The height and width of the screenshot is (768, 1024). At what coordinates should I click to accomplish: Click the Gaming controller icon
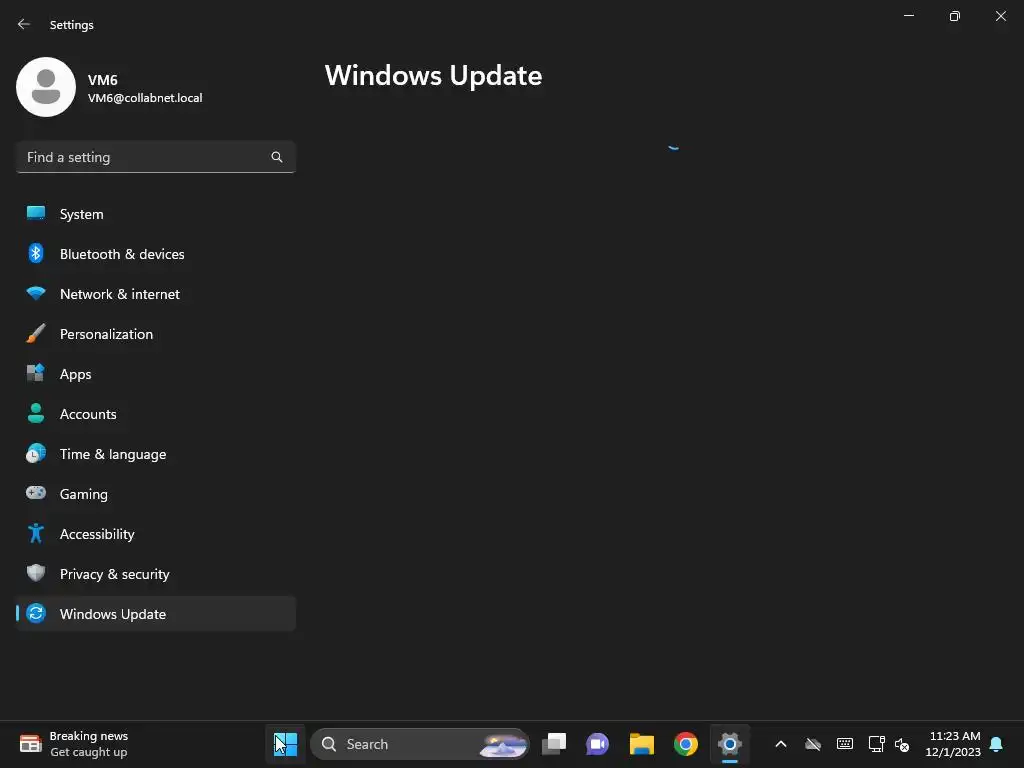click(36, 493)
